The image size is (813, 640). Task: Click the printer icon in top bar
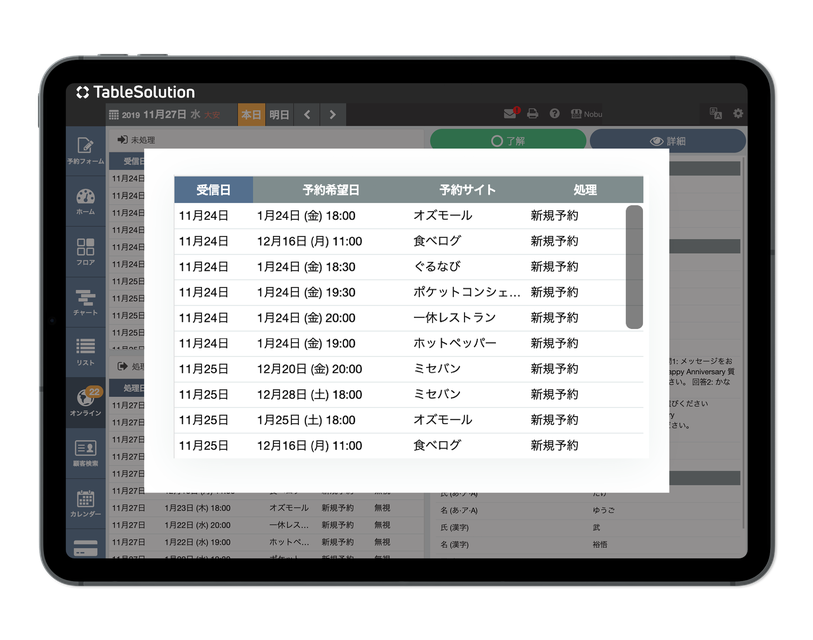tap(533, 114)
